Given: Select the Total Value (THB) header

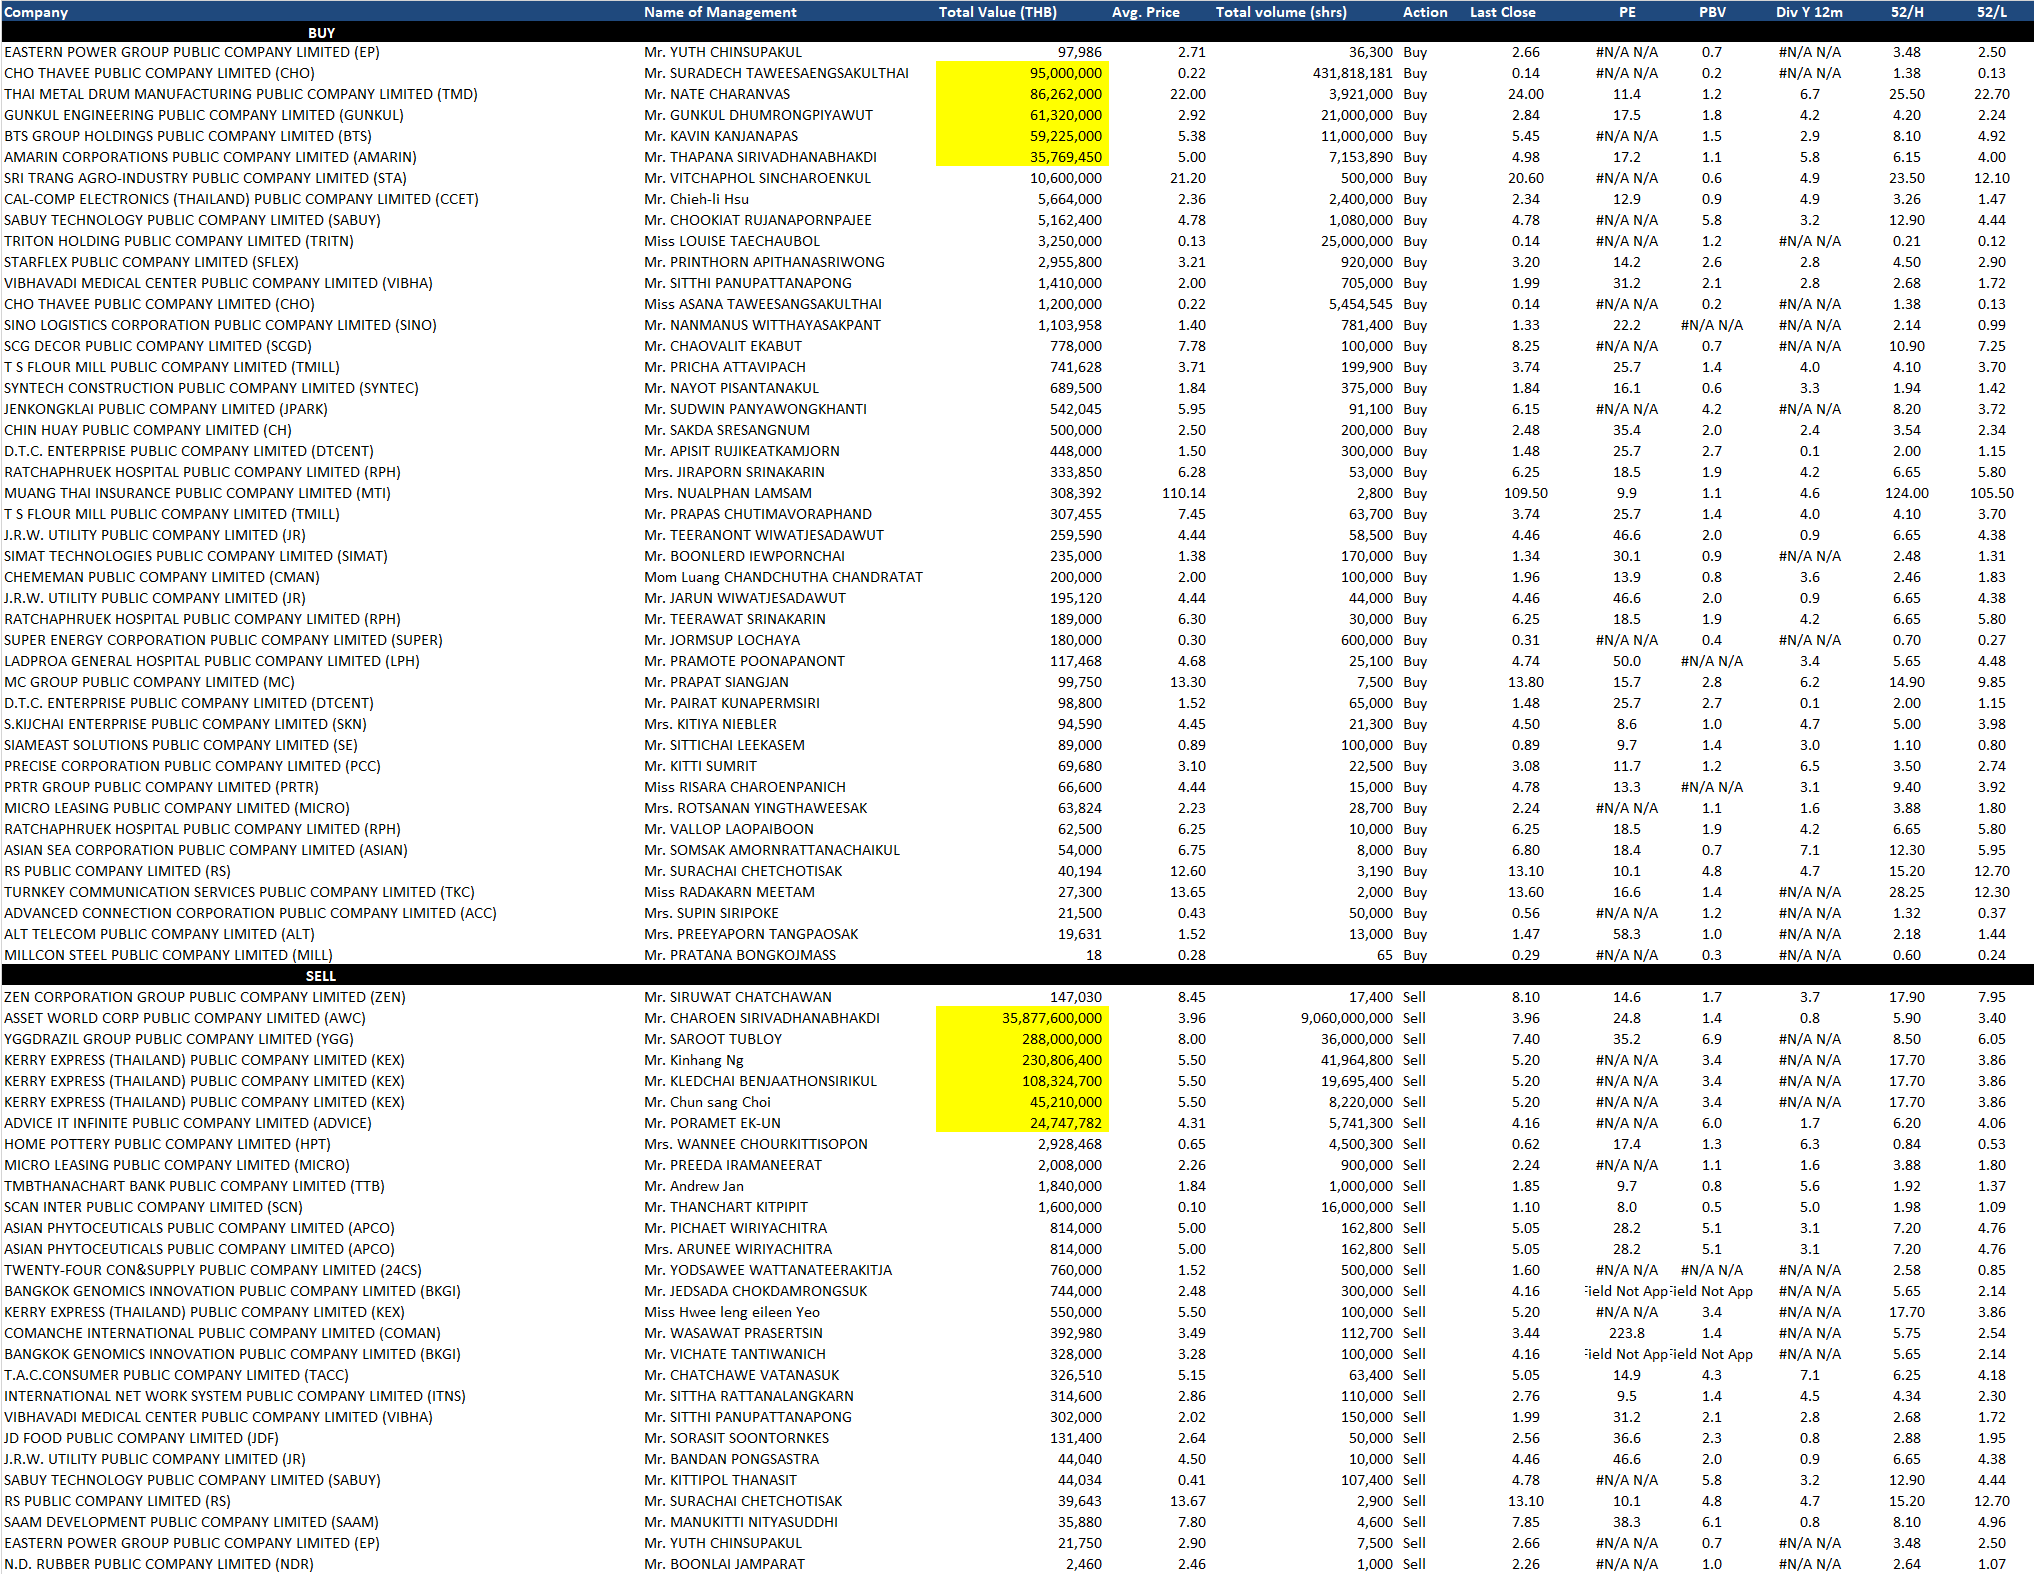Looking at the screenshot, I should (x=996, y=12).
